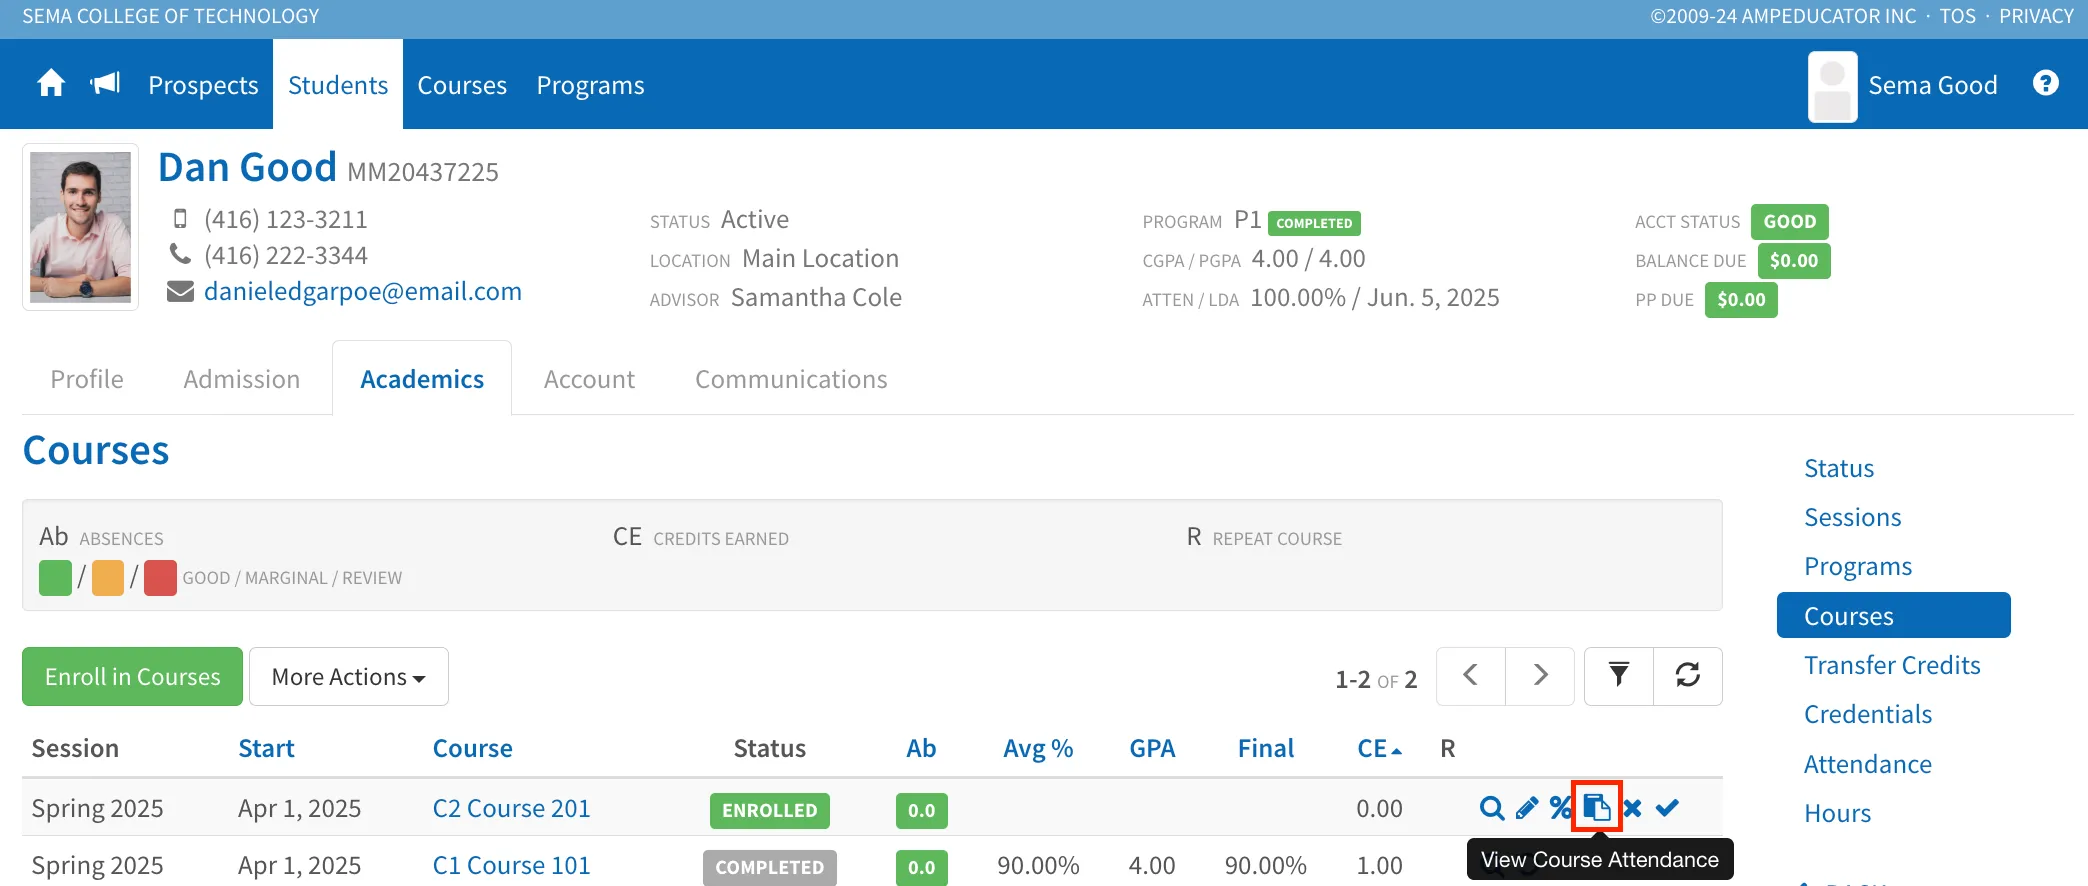The width and height of the screenshot is (2088, 886).
Task: Select the Students navigation tab
Action: point(338,85)
